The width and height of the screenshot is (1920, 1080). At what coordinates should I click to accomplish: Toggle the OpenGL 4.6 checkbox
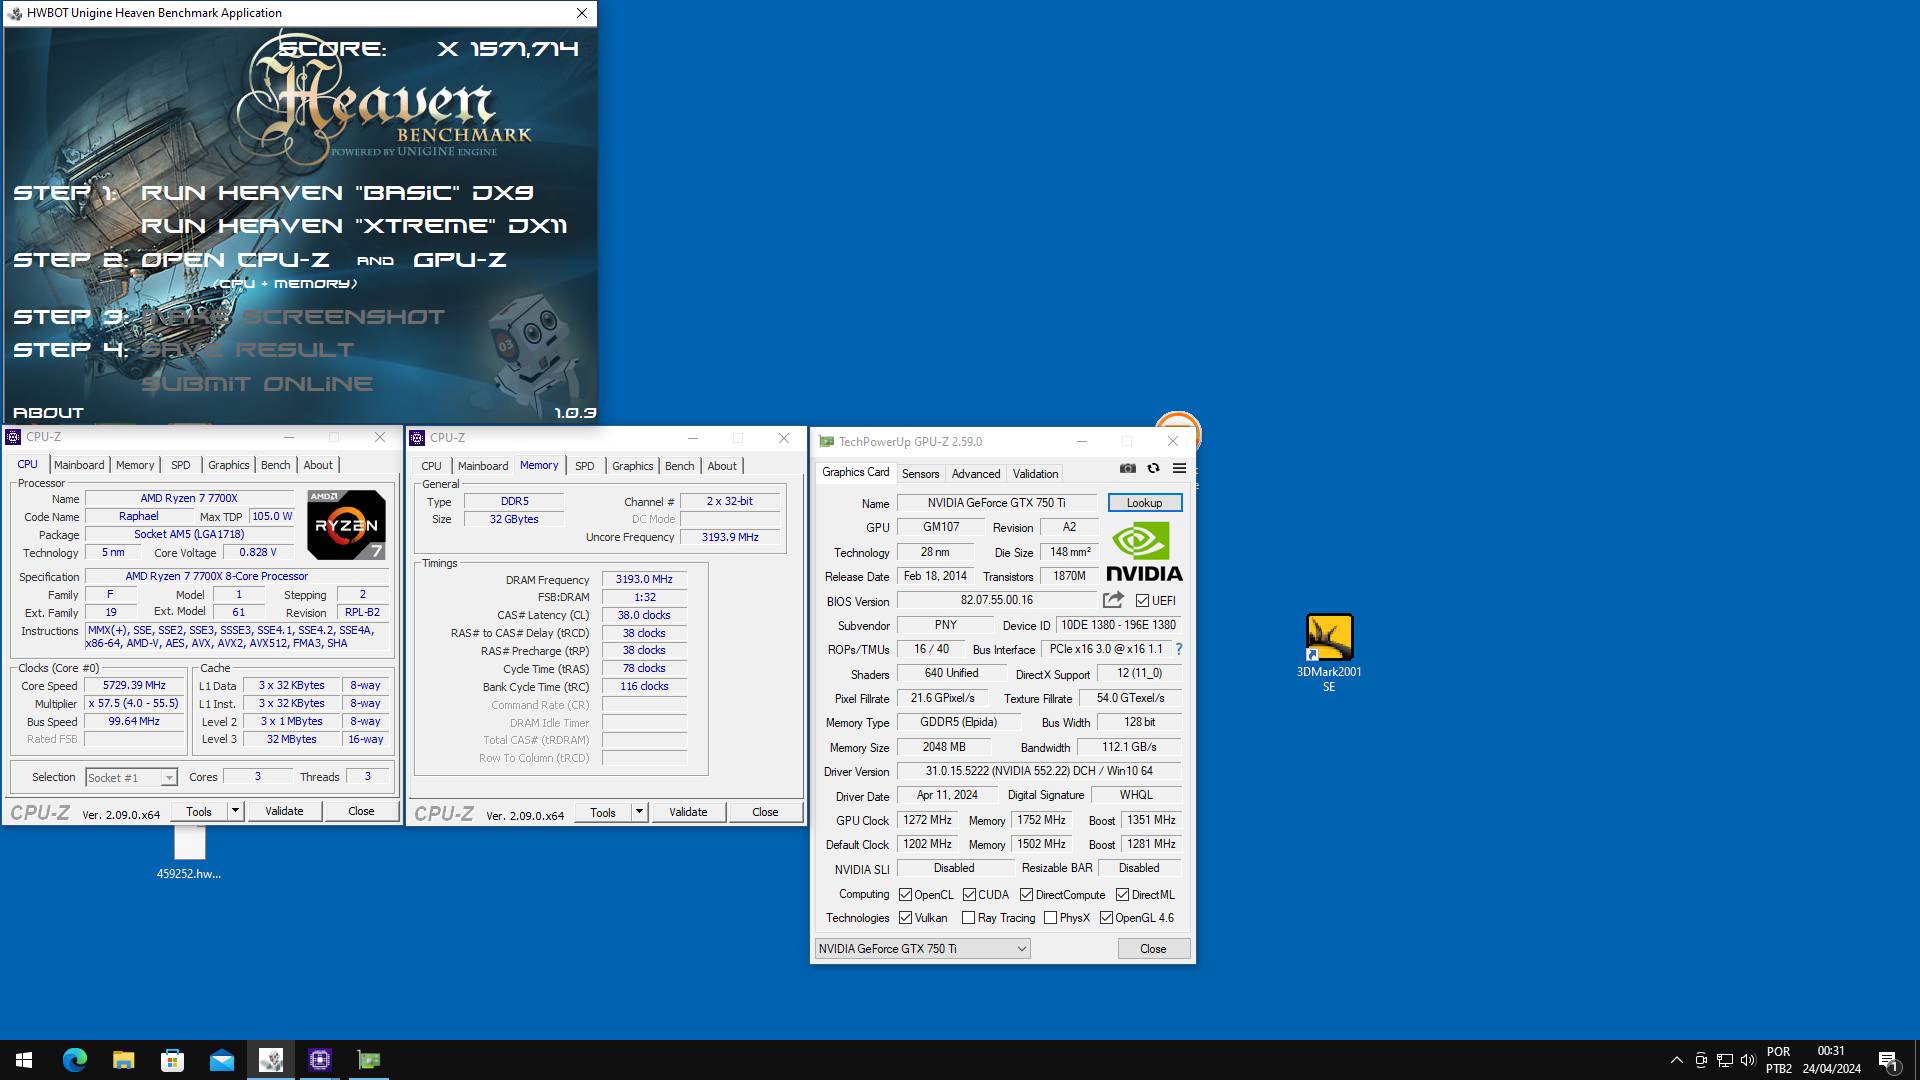[1106, 918]
